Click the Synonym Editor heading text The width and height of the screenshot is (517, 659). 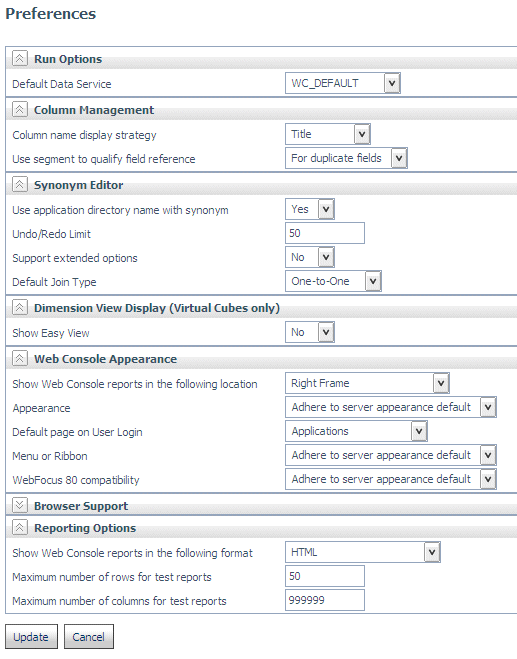pos(79,185)
